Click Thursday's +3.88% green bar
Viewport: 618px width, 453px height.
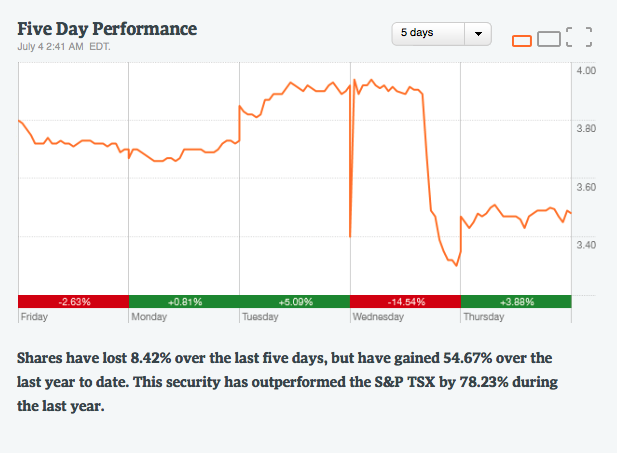(x=515, y=302)
